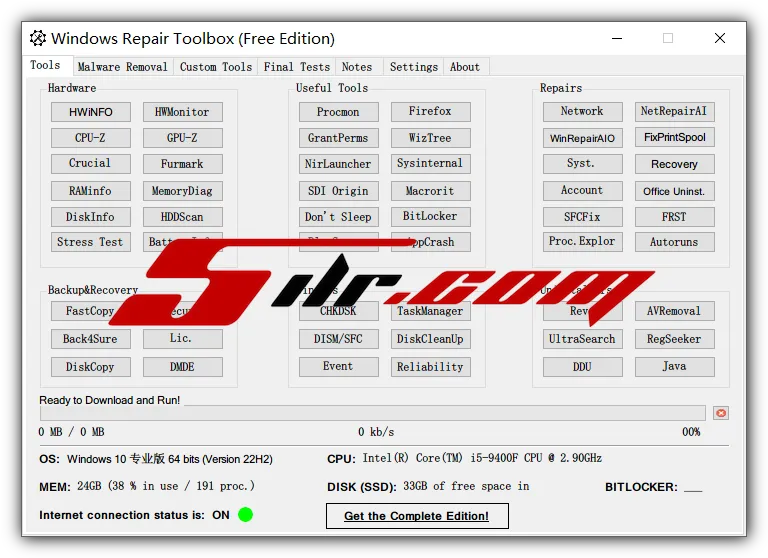Open the Procmon utility
The width and height of the screenshot is (768, 558).
pos(338,112)
